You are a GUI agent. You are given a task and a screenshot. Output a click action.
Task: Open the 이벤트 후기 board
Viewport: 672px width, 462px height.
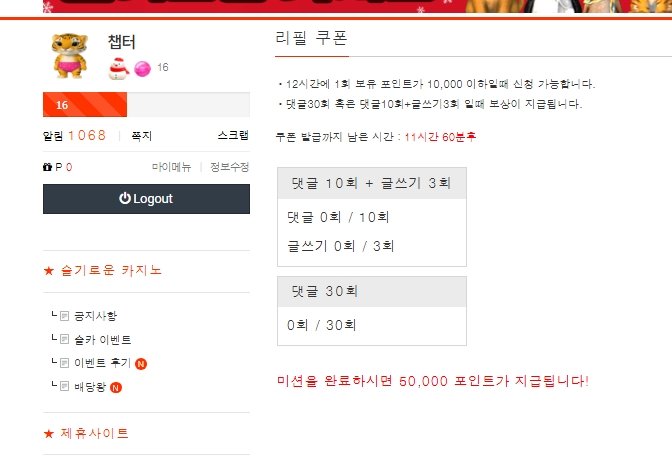(x=102, y=363)
